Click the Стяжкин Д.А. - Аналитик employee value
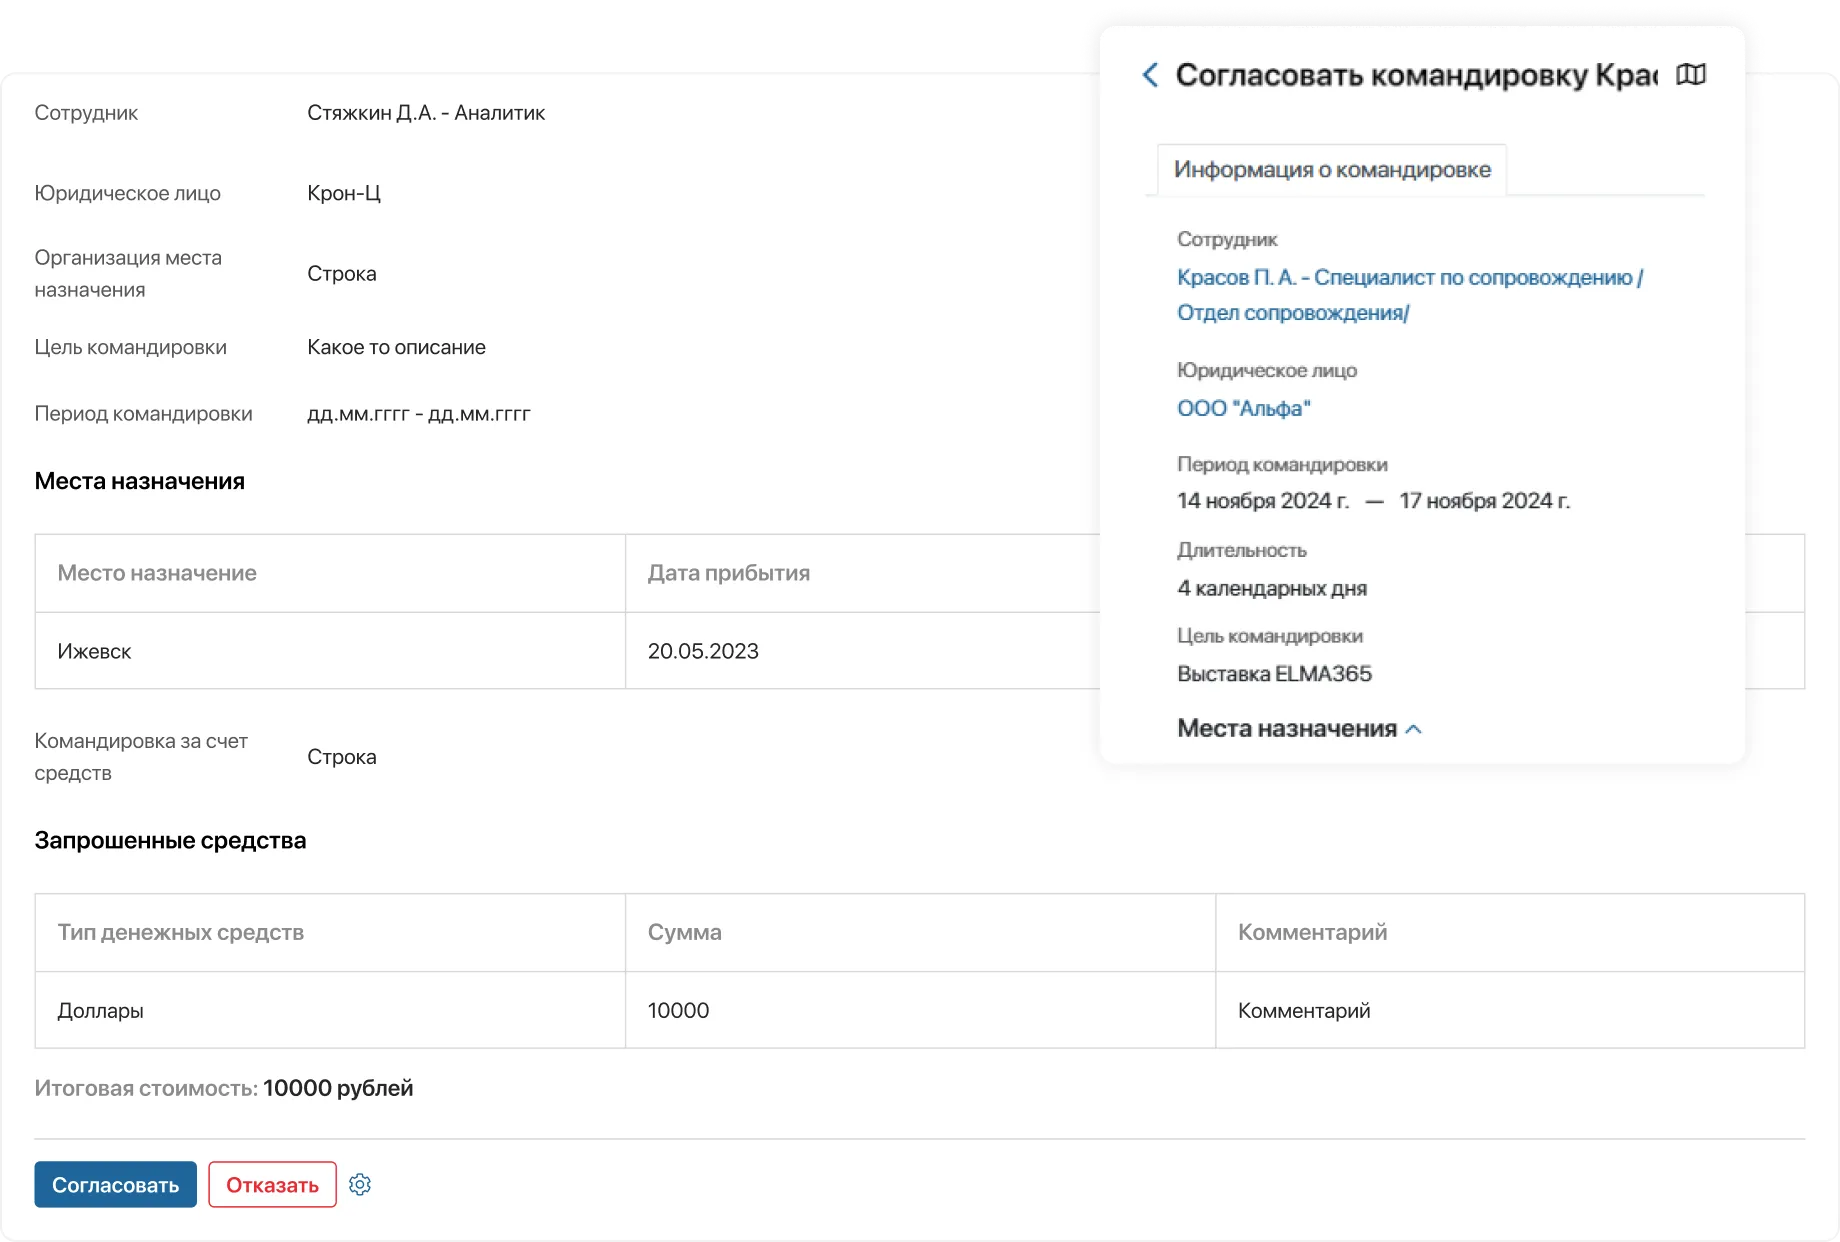The width and height of the screenshot is (1840, 1242). coord(426,113)
